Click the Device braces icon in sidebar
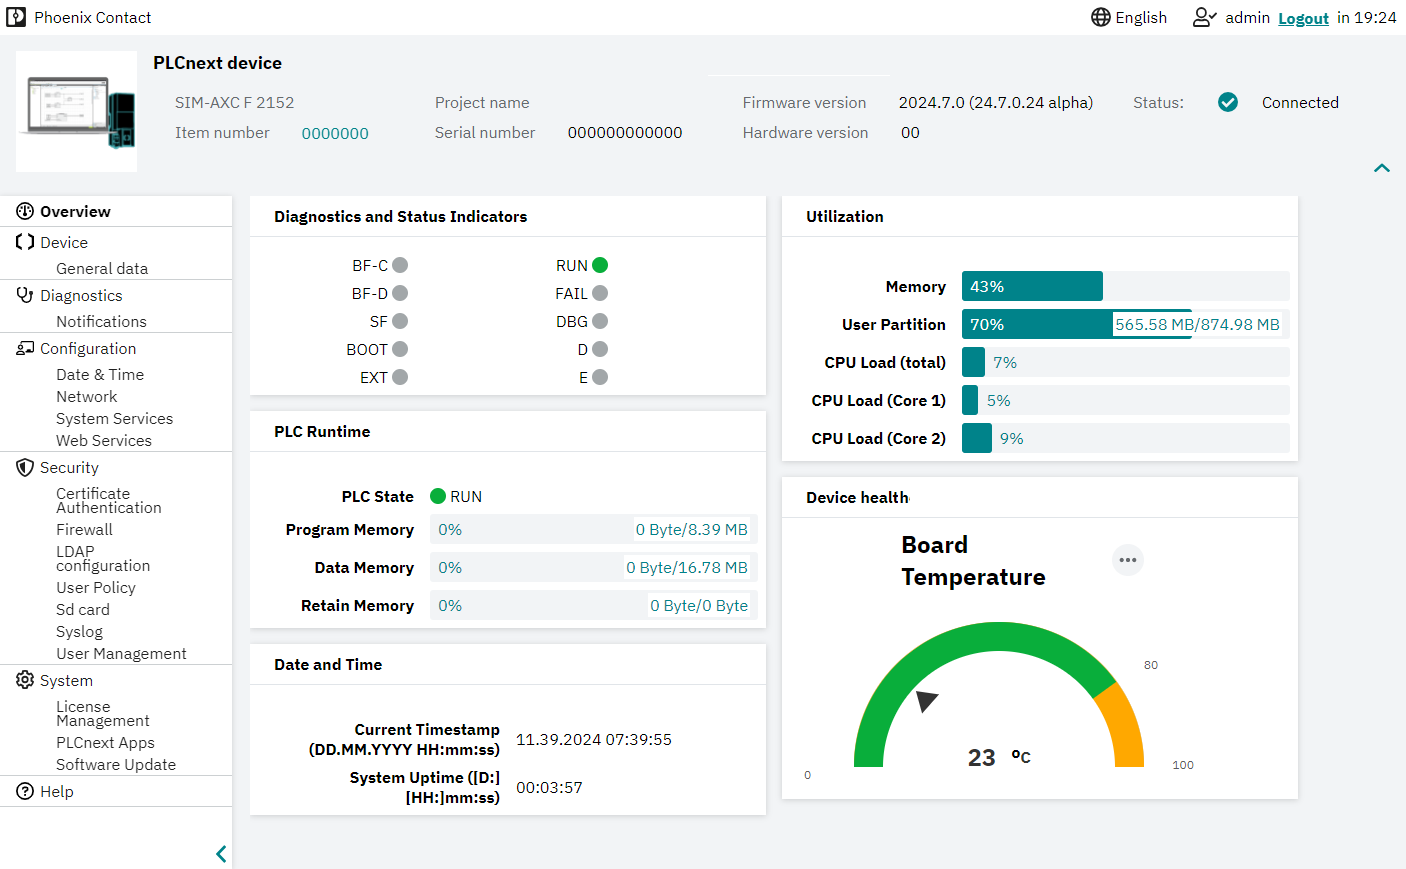This screenshot has width=1406, height=869. click(x=25, y=242)
